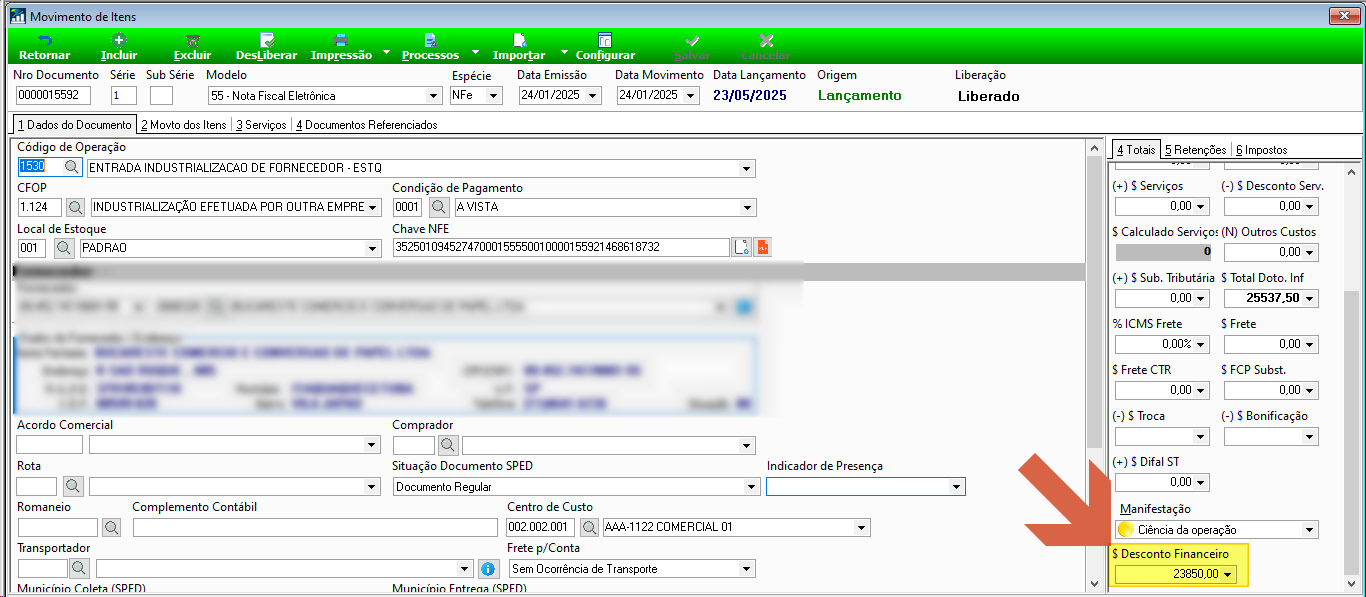Open the Importar dropdown arrow
The image size is (1366, 597).
(564, 52)
